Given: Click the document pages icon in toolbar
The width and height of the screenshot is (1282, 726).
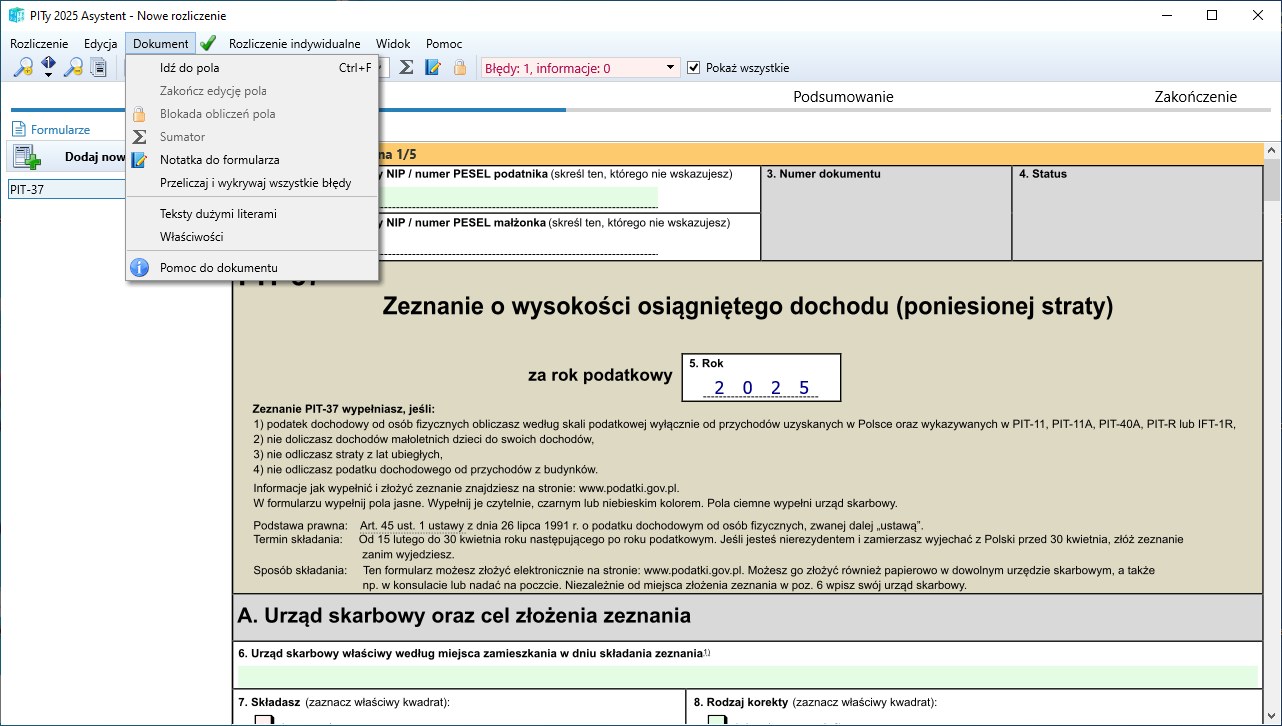Looking at the screenshot, I should (99, 68).
